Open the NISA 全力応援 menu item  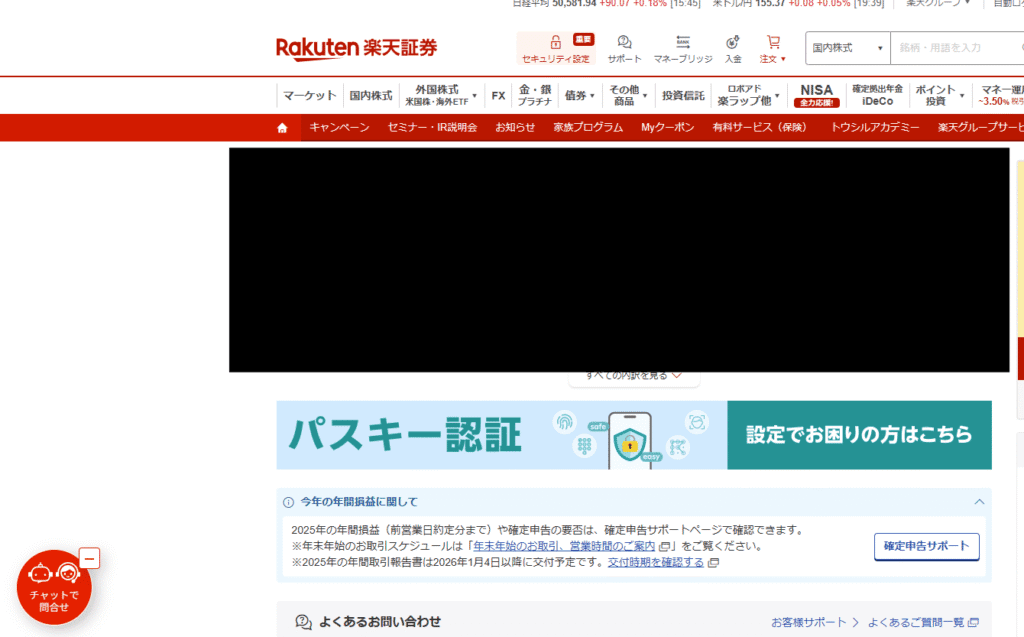(x=816, y=95)
